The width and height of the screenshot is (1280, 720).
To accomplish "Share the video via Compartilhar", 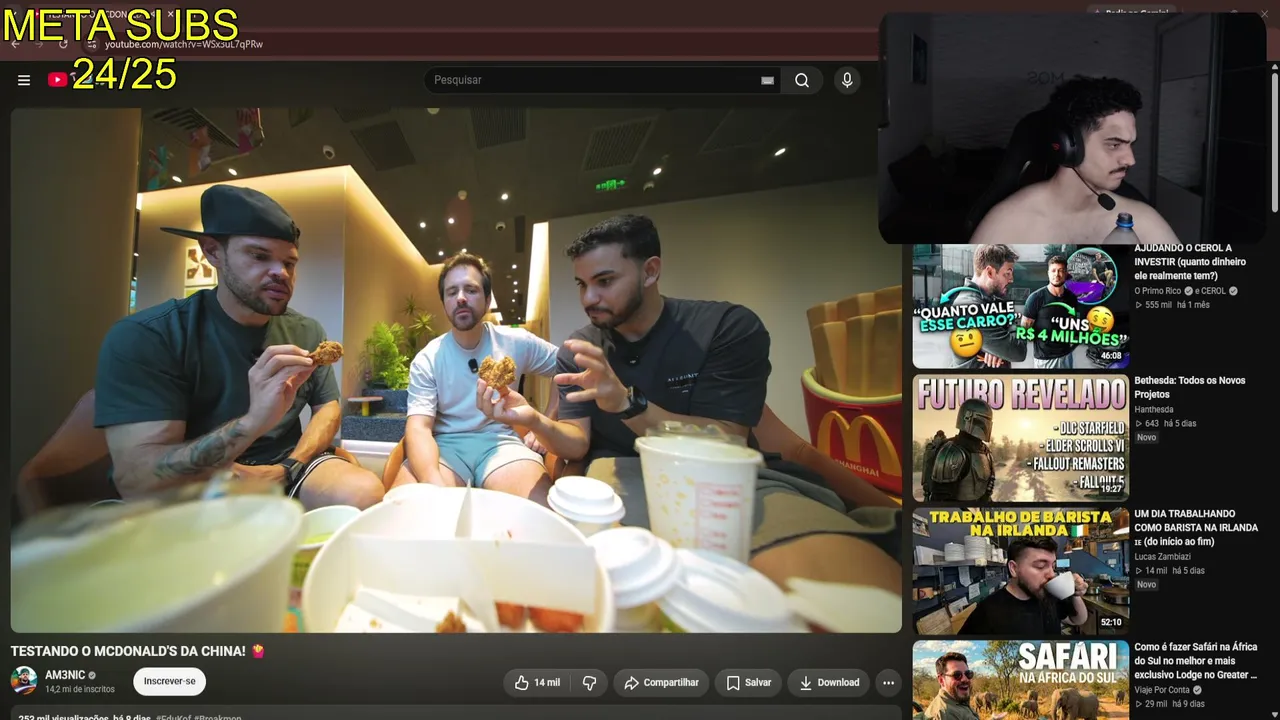I will click(x=662, y=683).
